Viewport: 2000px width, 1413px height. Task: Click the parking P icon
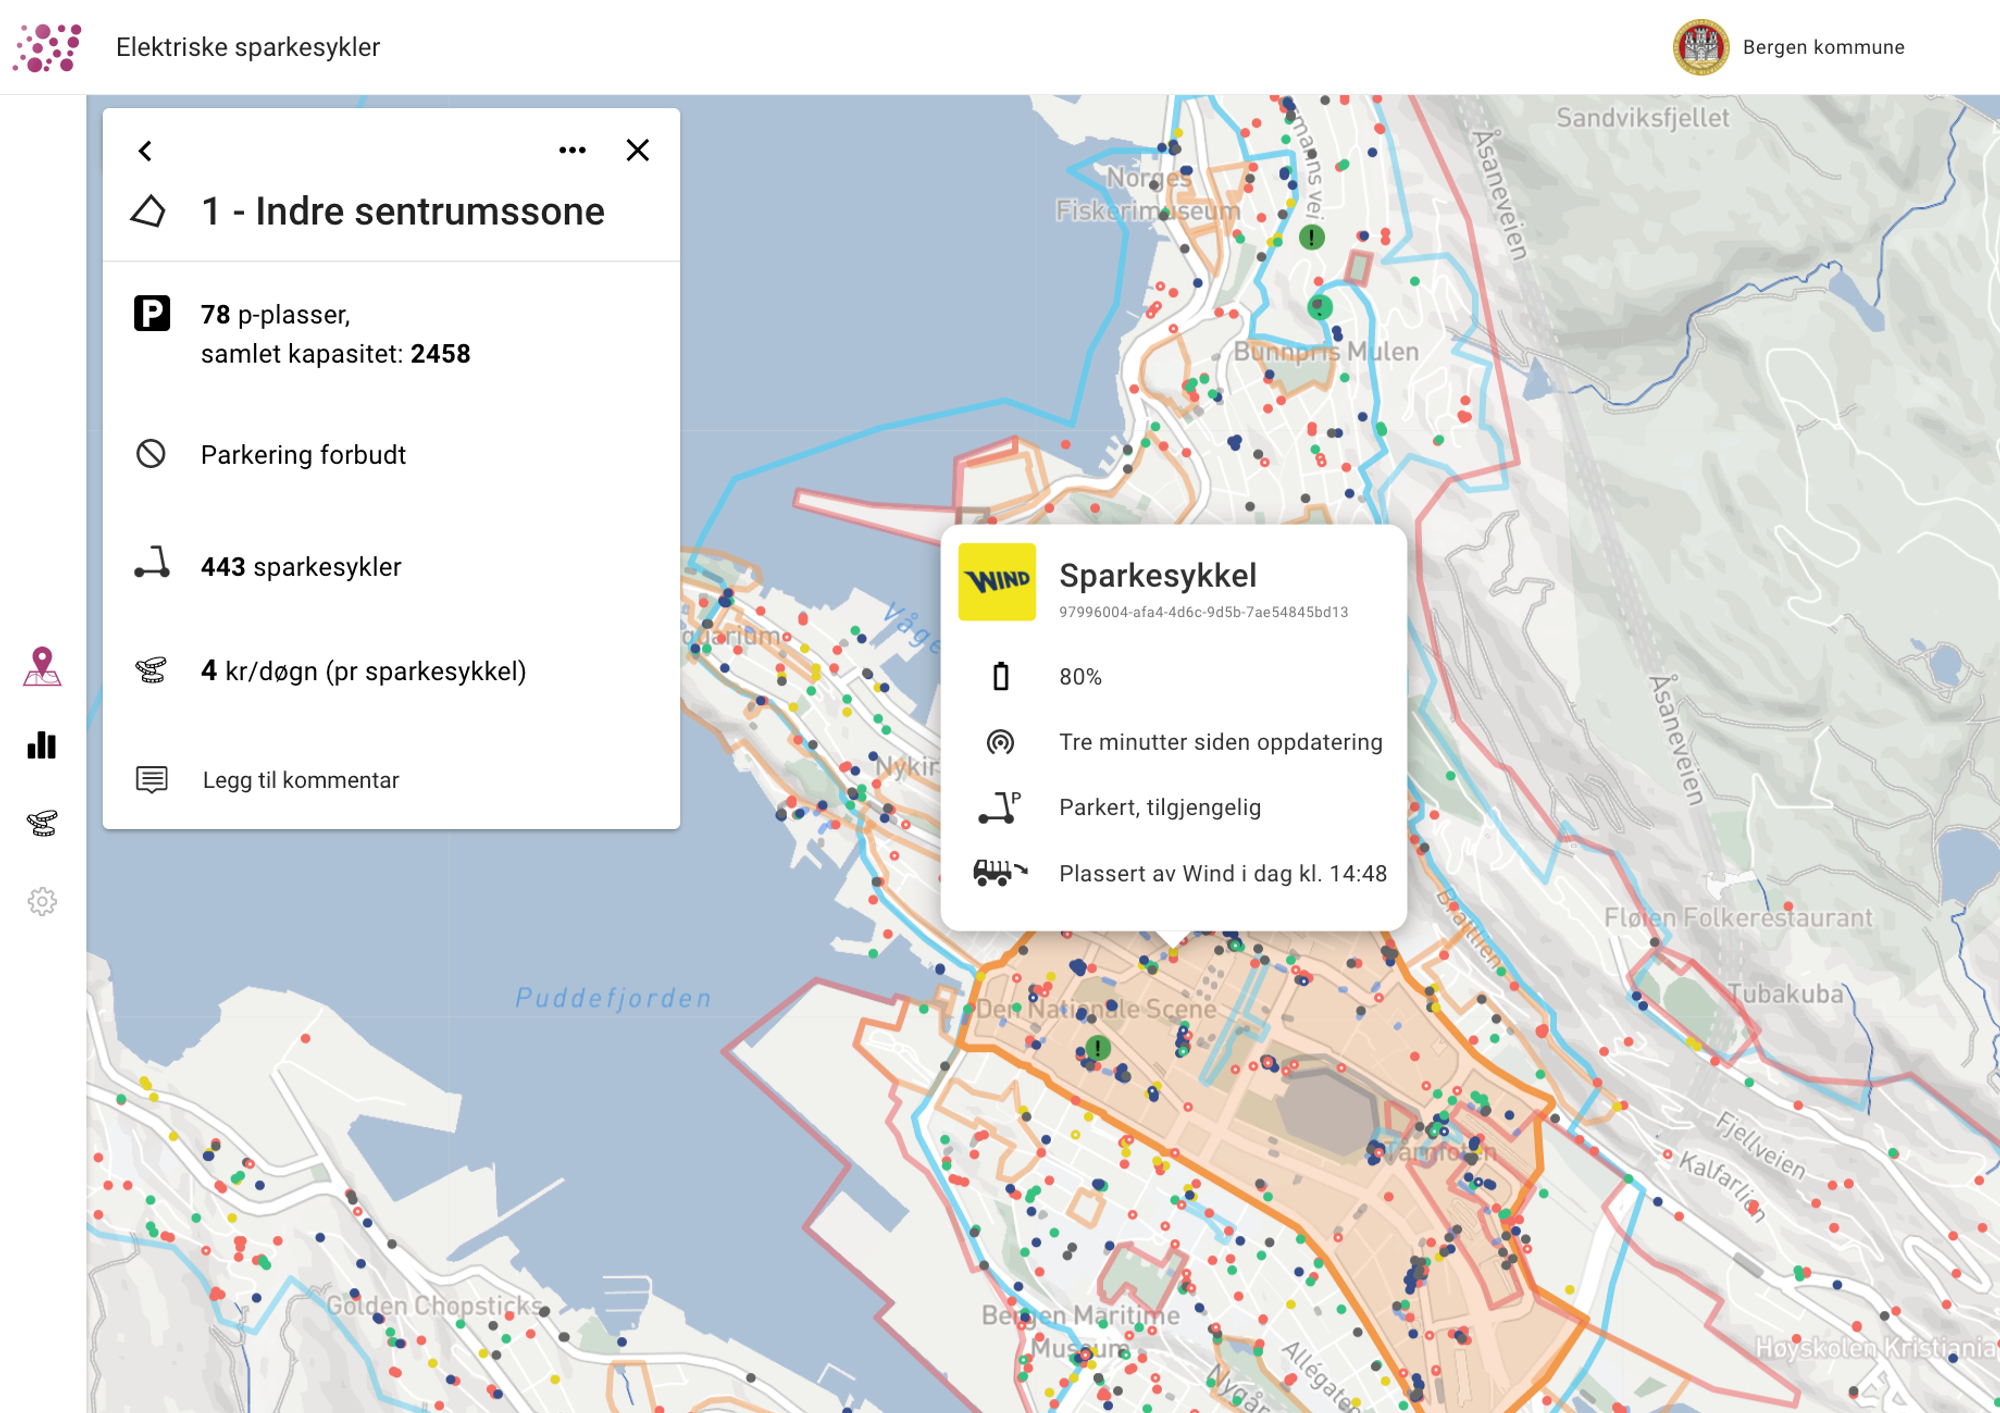point(152,314)
